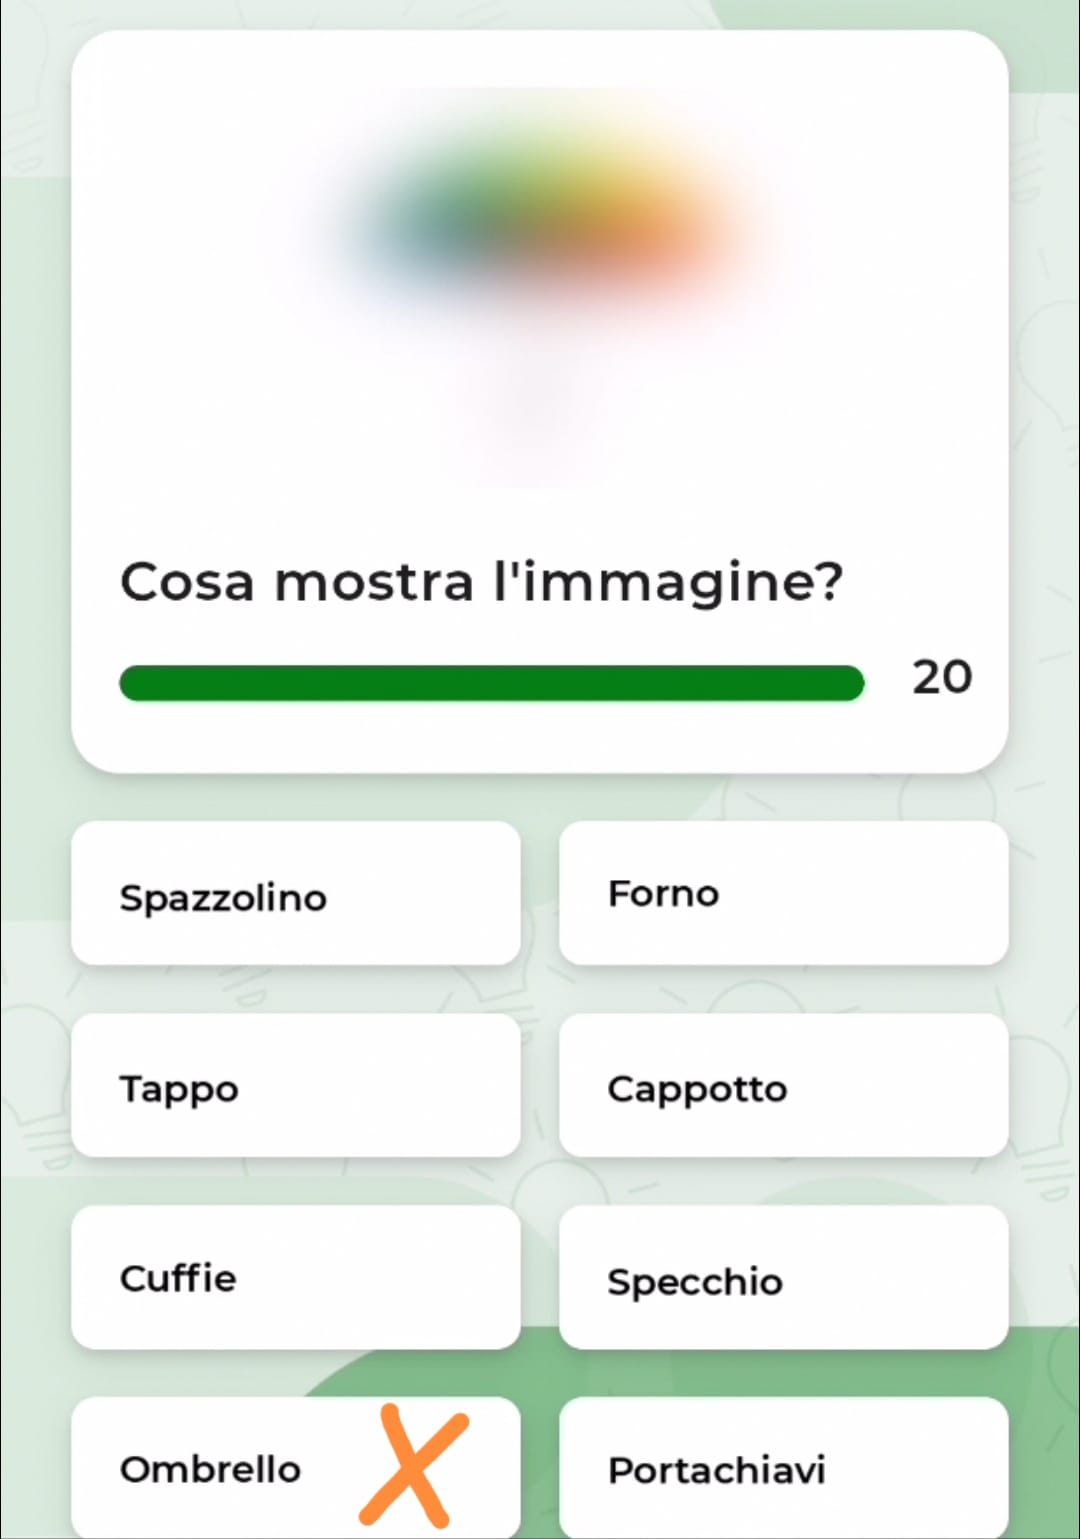Select the Cappotto answer button

(783, 1085)
